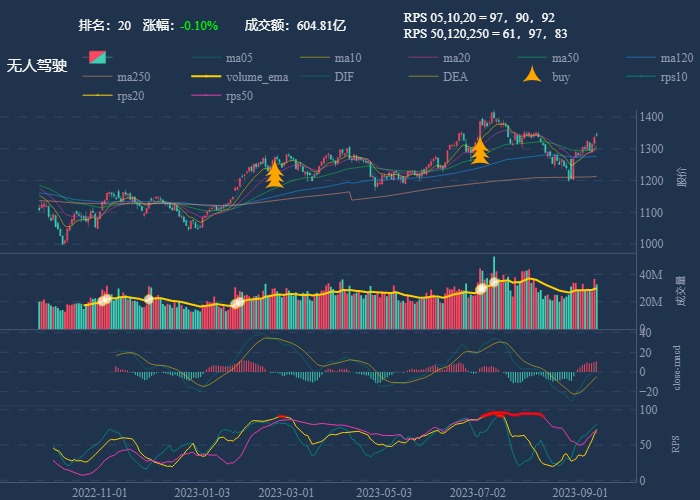Click the buy signal arrows near 2023-07-02
The width and height of the screenshot is (700, 500).
click(480, 150)
